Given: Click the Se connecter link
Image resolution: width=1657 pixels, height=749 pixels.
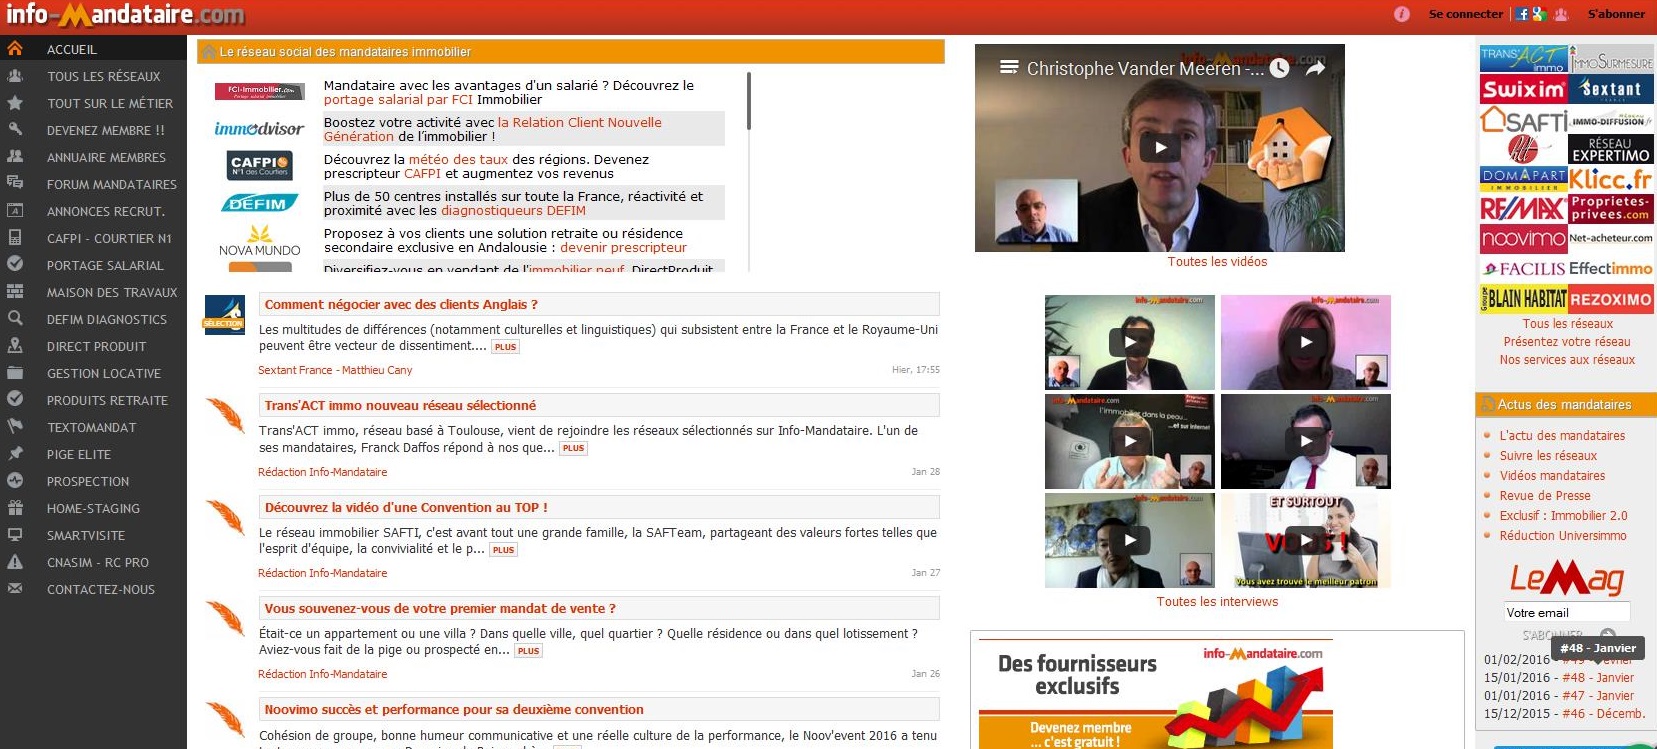Looking at the screenshot, I should coord(1465,14).
